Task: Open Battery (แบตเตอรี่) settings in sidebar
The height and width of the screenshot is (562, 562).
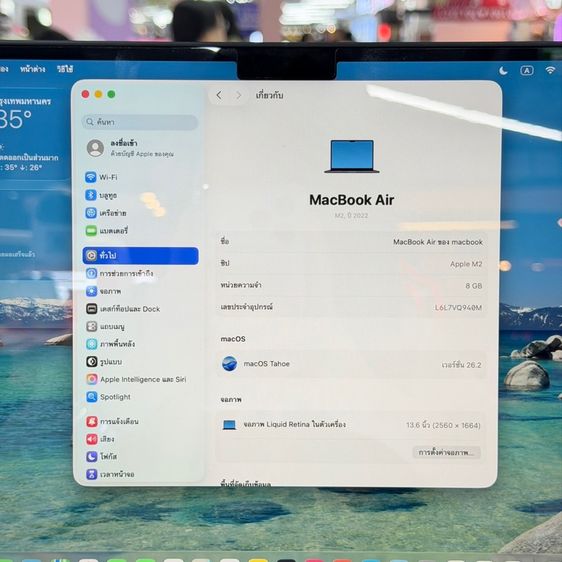Action: [106, 231]
